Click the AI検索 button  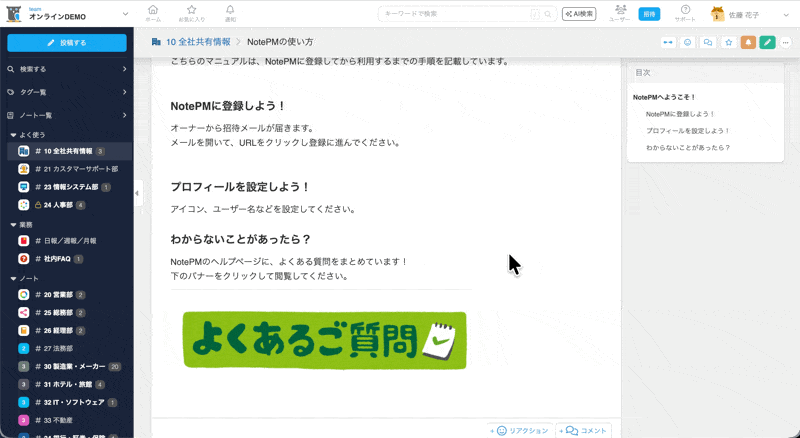pos(579,14)
